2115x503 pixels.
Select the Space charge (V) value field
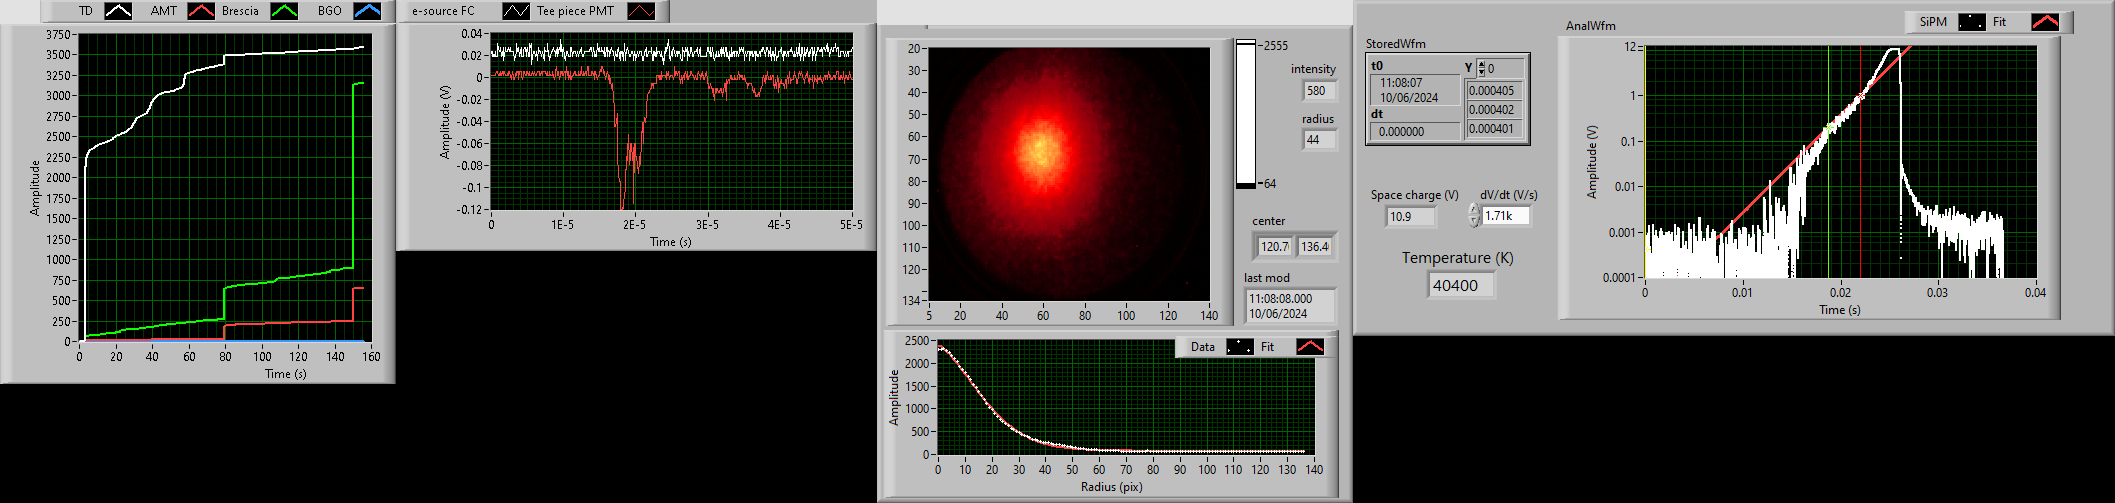coord(1411,216)
